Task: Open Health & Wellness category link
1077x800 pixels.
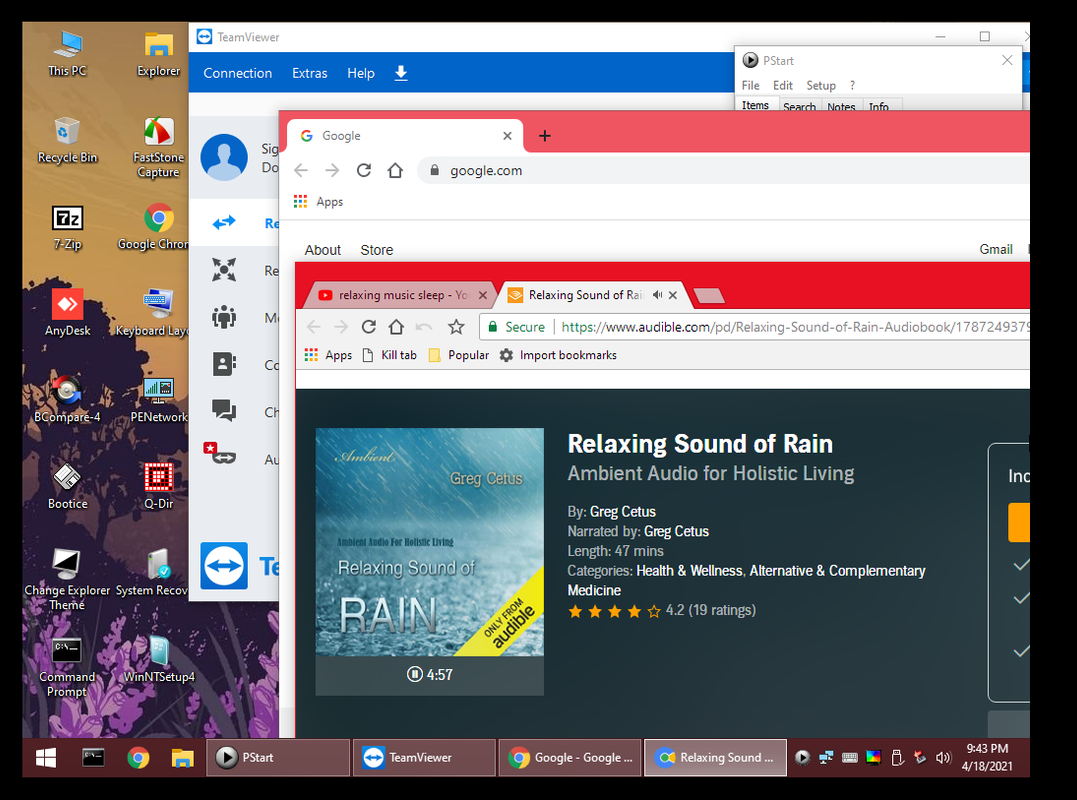Action: (689, 571)
